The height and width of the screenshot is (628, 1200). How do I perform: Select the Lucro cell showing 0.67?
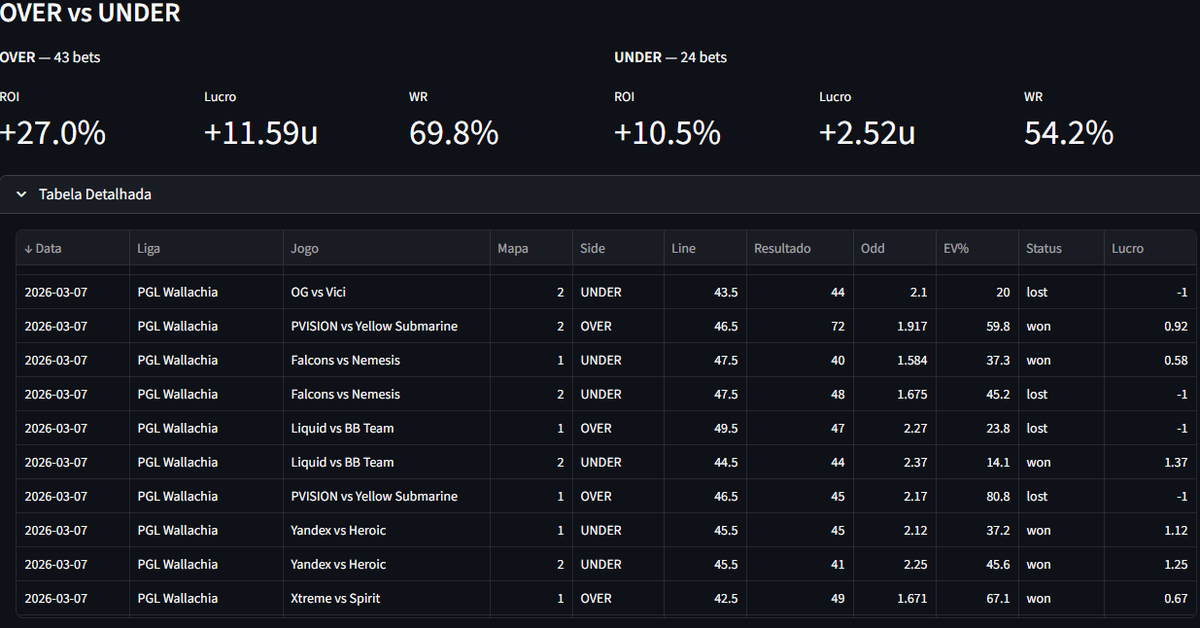click(x=1150, y=598)
